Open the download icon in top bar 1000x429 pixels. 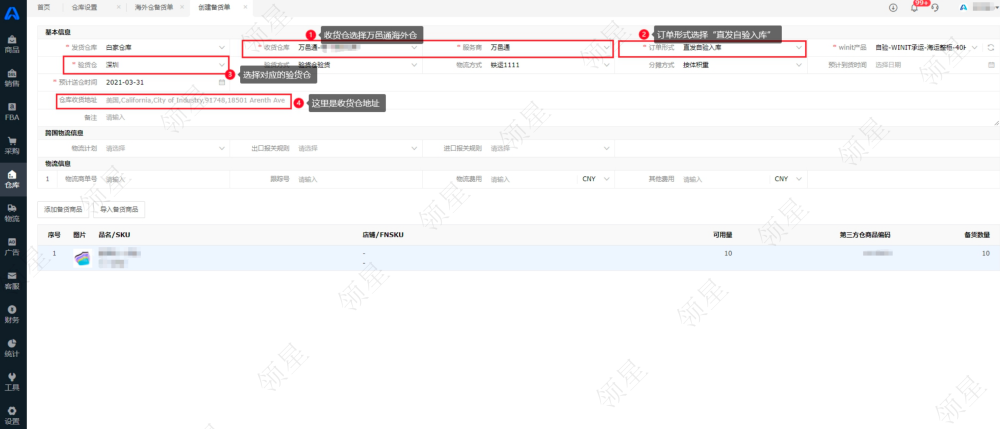click(x=892, y=7)
